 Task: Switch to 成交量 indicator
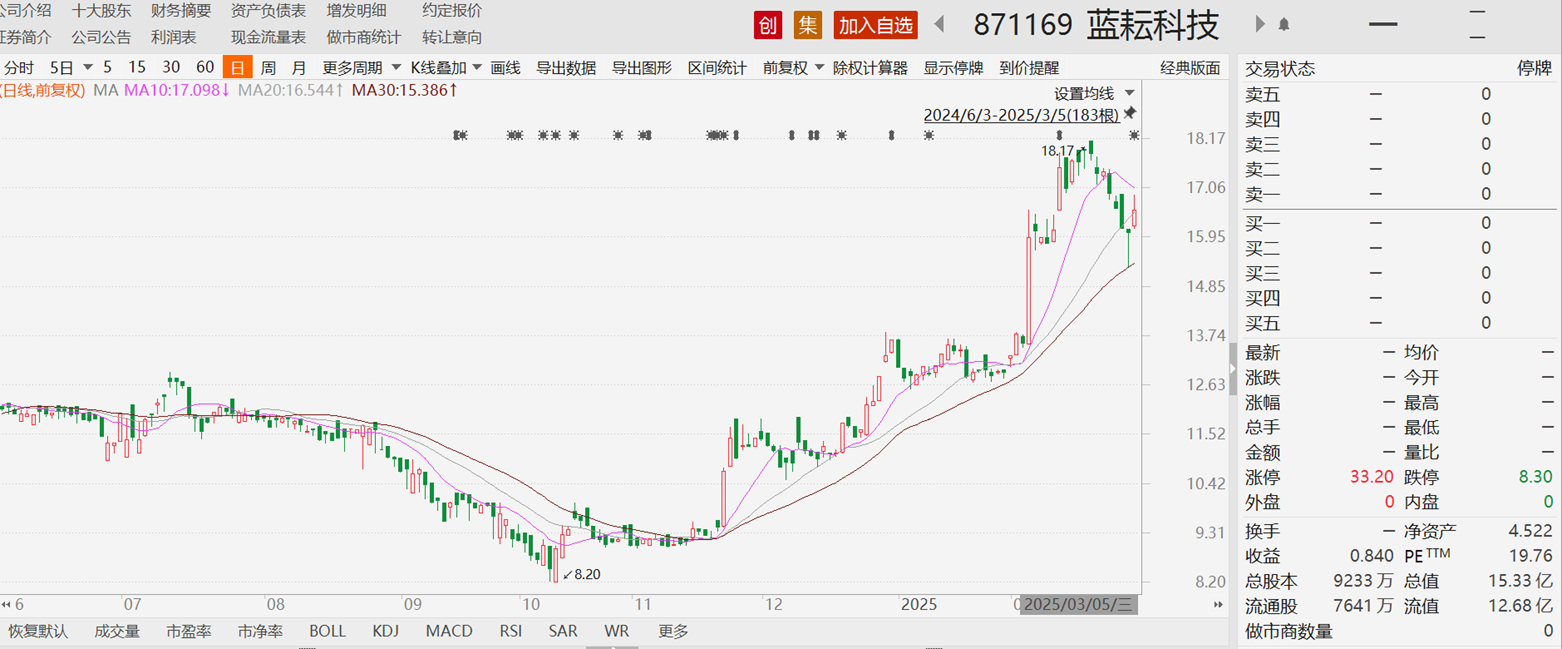[117, 631]
